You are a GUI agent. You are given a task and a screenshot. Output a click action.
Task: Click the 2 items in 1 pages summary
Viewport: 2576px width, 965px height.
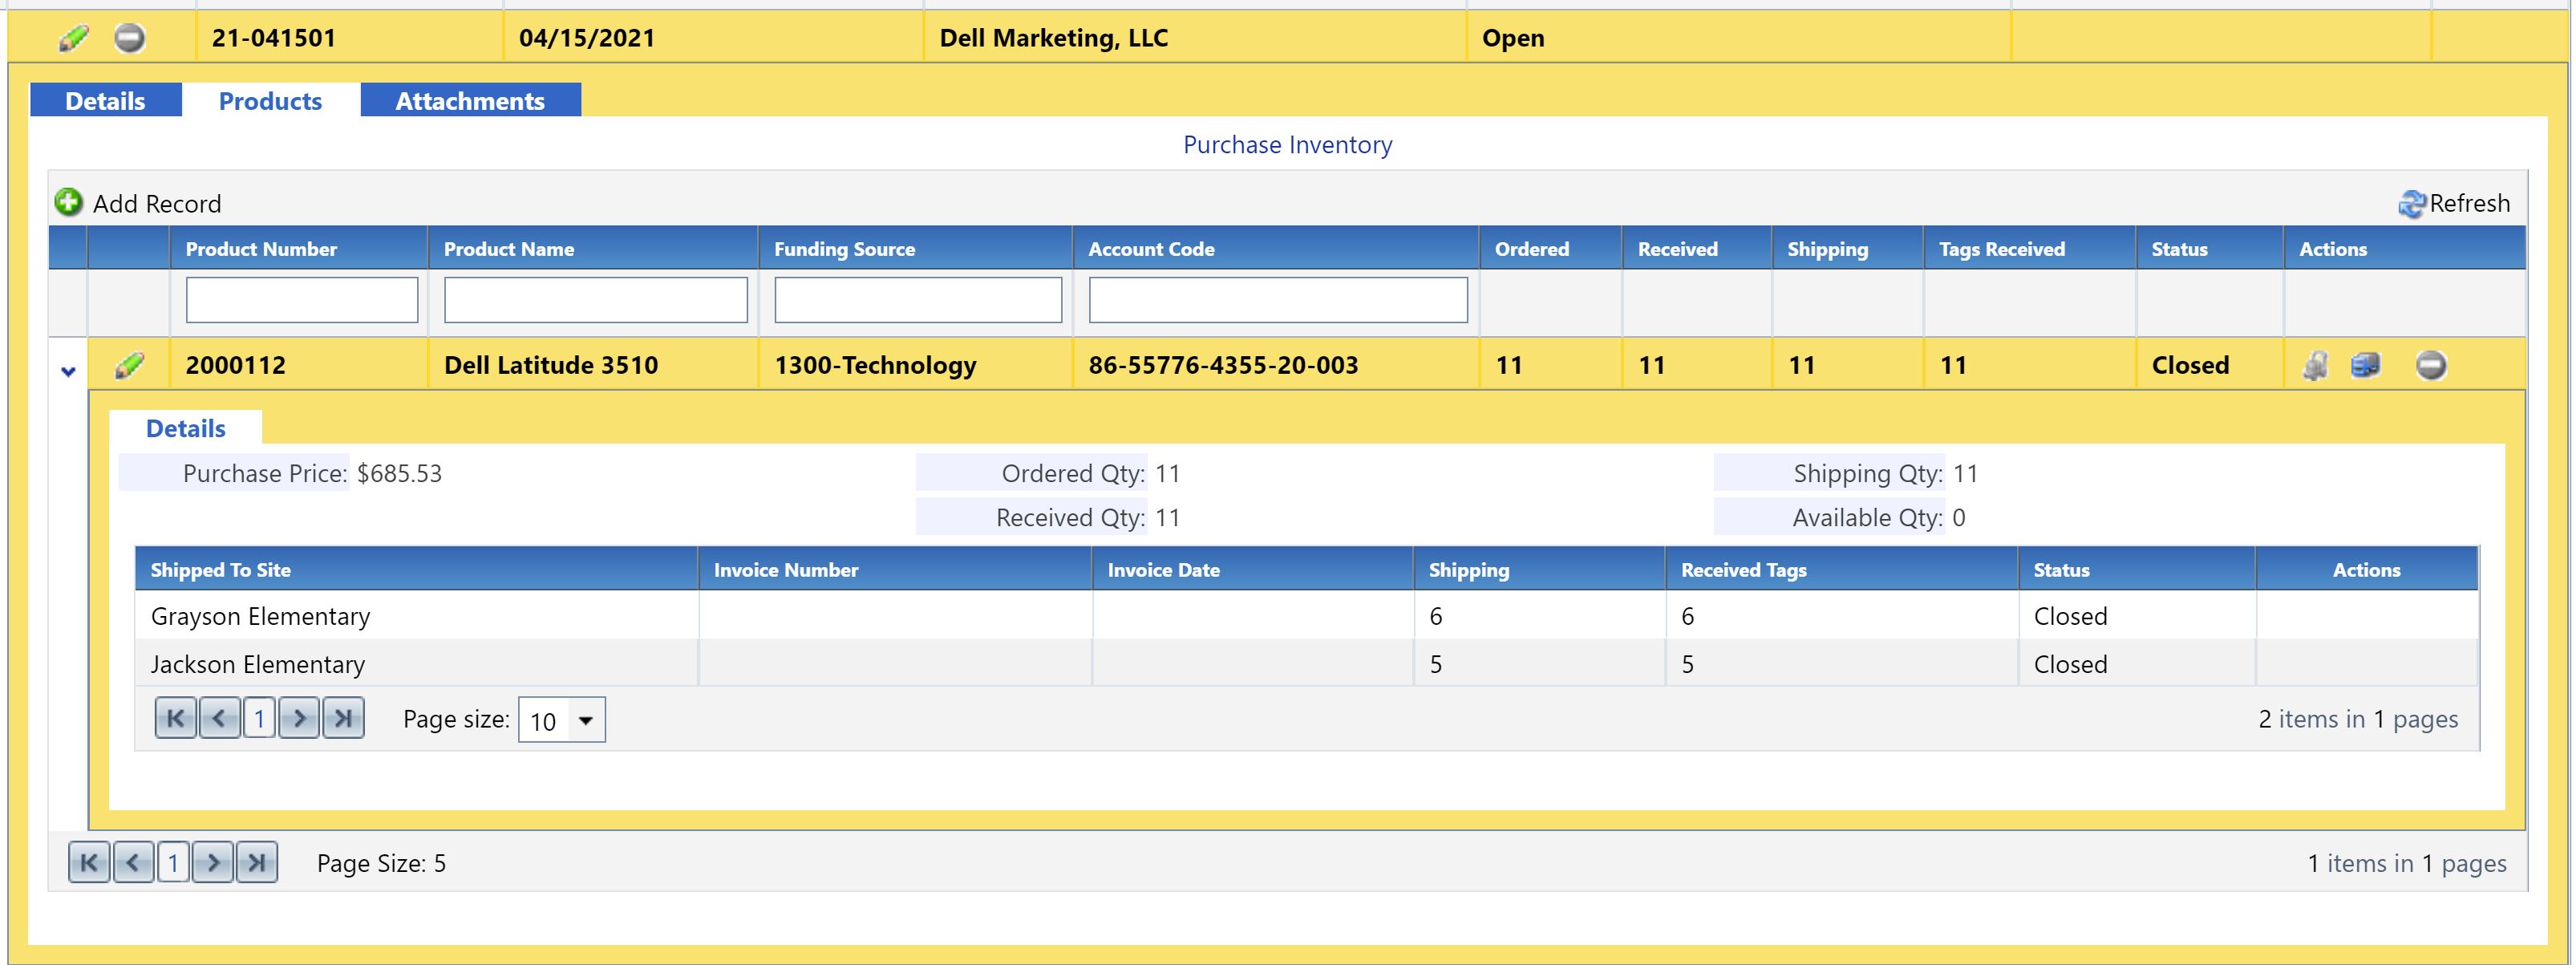coord(2358,719)
